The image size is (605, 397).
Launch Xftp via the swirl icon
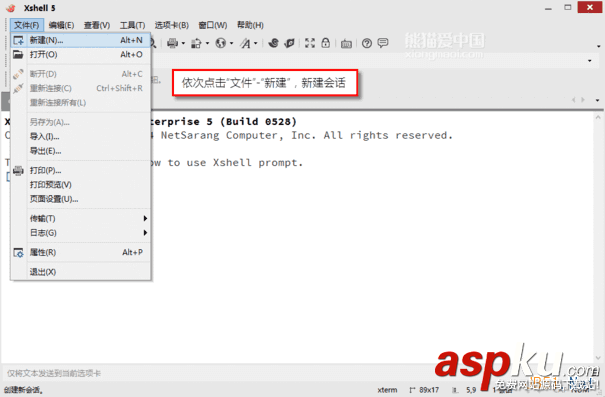point(273,43)
